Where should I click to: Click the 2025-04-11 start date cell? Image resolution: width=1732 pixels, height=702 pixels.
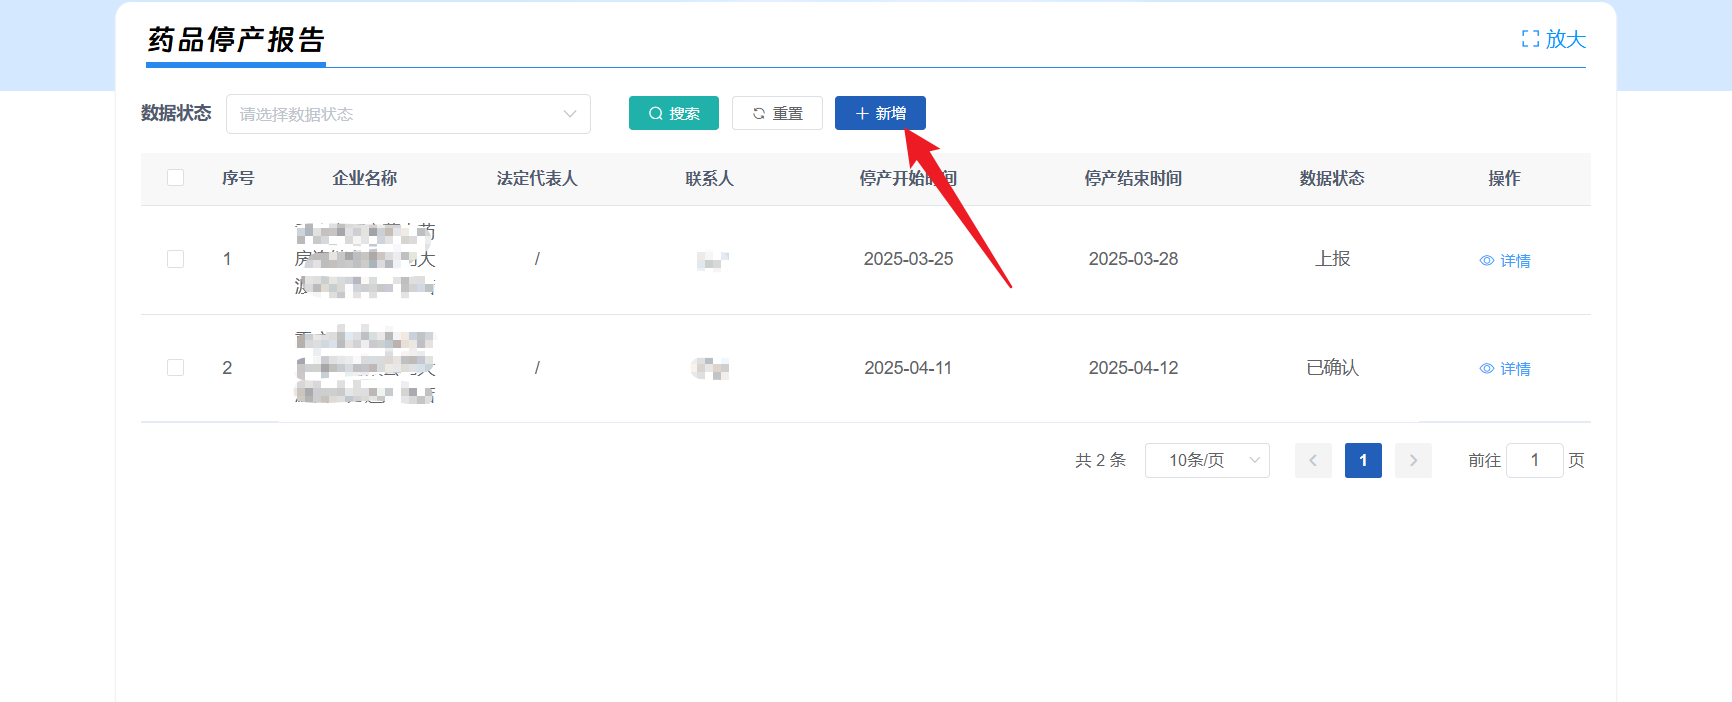coord(908,367)
